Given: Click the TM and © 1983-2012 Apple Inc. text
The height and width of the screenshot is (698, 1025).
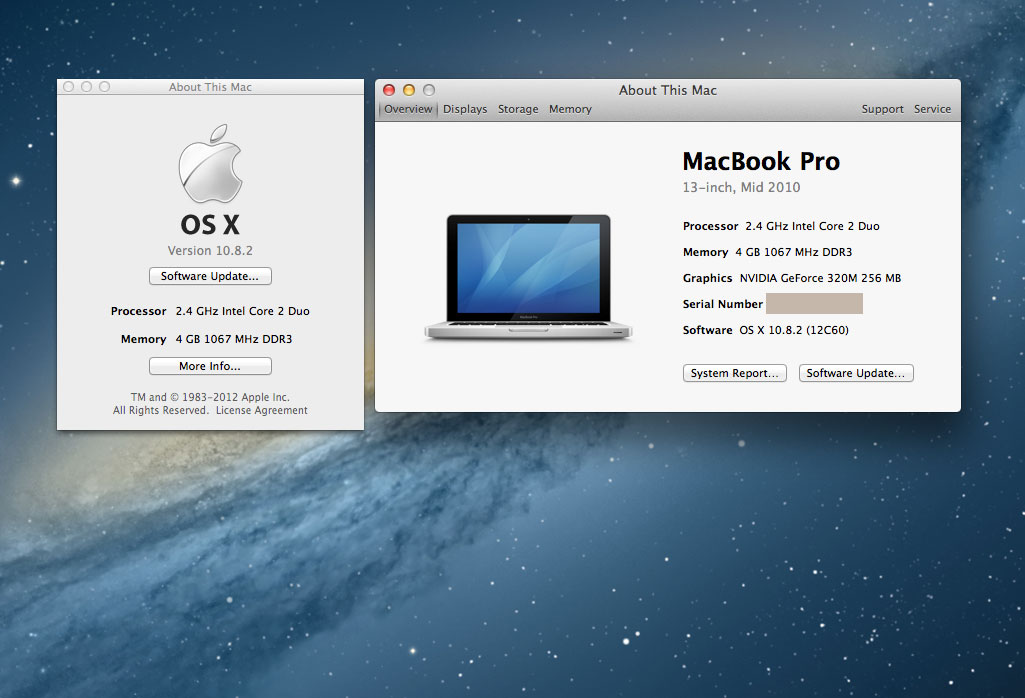Looking at the screenshot, I should [210, 397].
